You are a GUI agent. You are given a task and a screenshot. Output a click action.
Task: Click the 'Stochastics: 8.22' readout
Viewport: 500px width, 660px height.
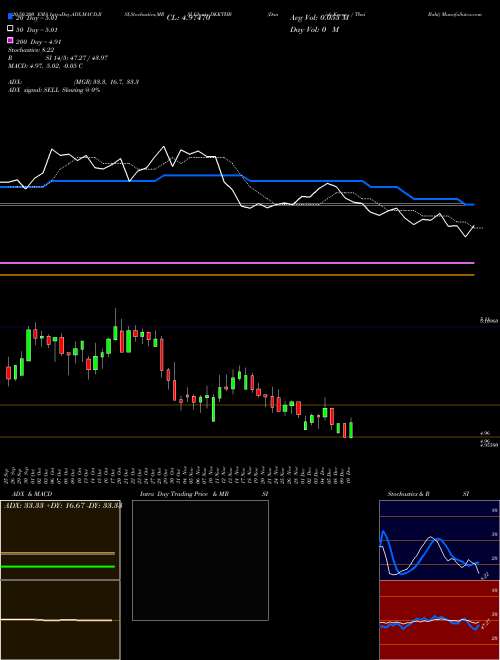click(x=30, y=50)
